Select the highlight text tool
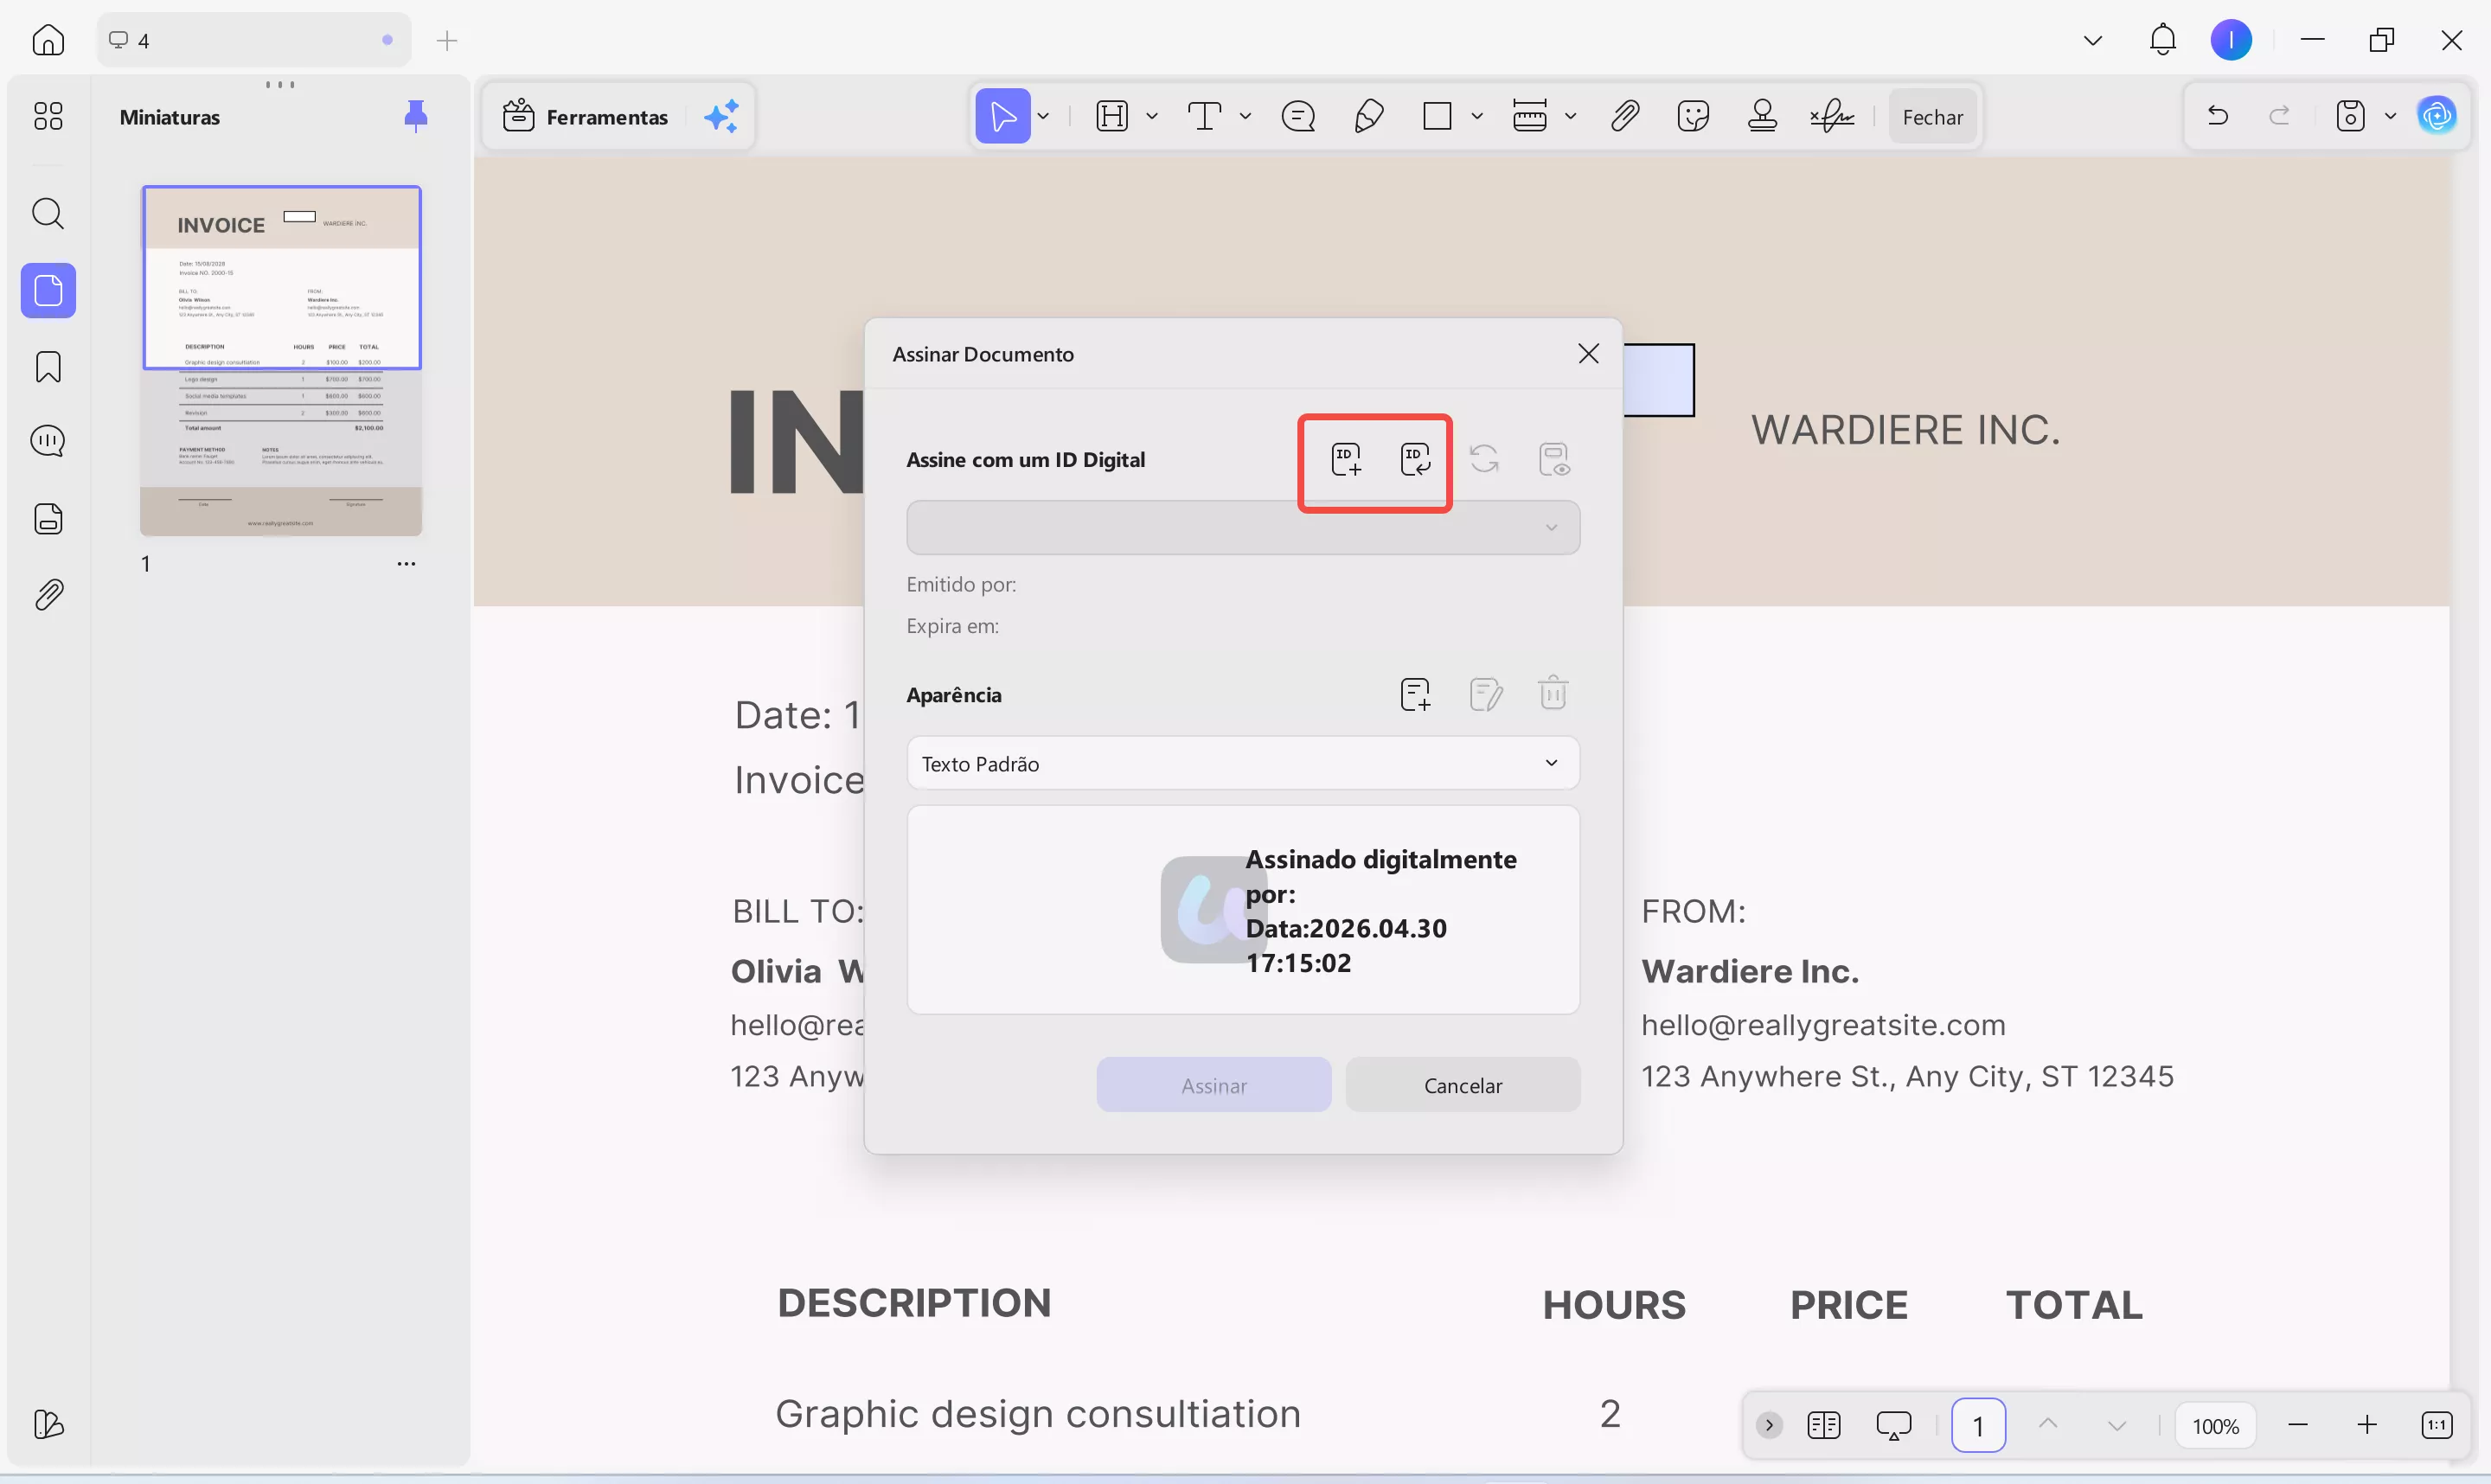The height and width of the screenshot is (1484, 2491). tap(1111, 116)
